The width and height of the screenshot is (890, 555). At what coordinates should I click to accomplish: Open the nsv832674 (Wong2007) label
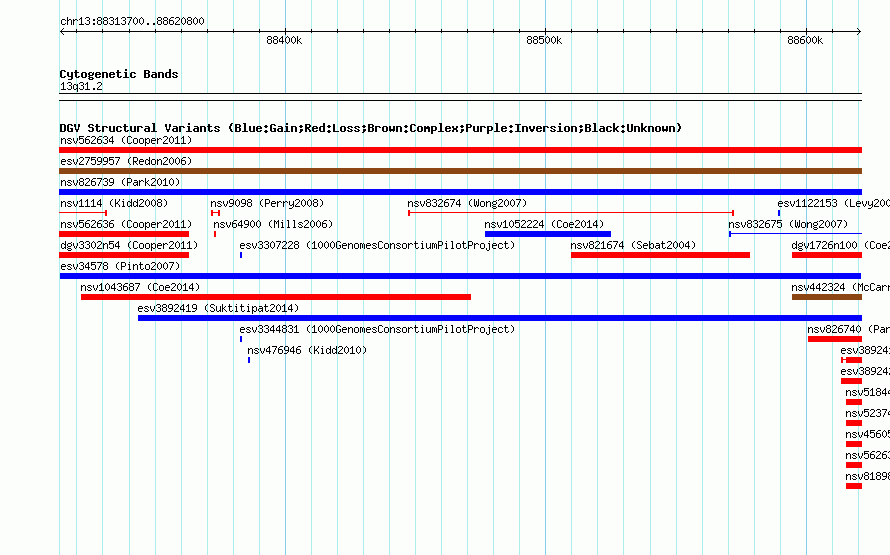point(467,203)
